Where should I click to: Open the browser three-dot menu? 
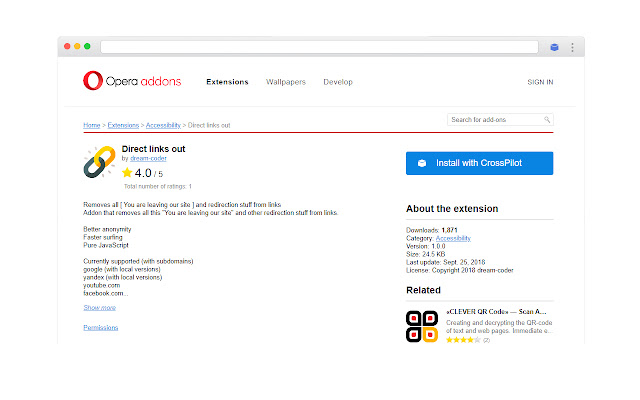[572, 47]
